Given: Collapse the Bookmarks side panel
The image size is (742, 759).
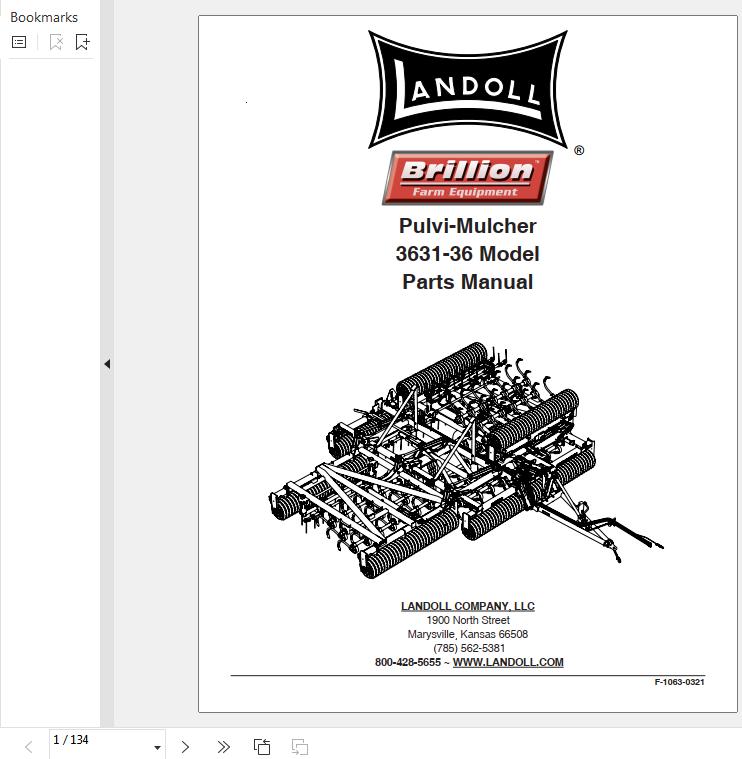Looking at the screenshot, I should point(107,364).
